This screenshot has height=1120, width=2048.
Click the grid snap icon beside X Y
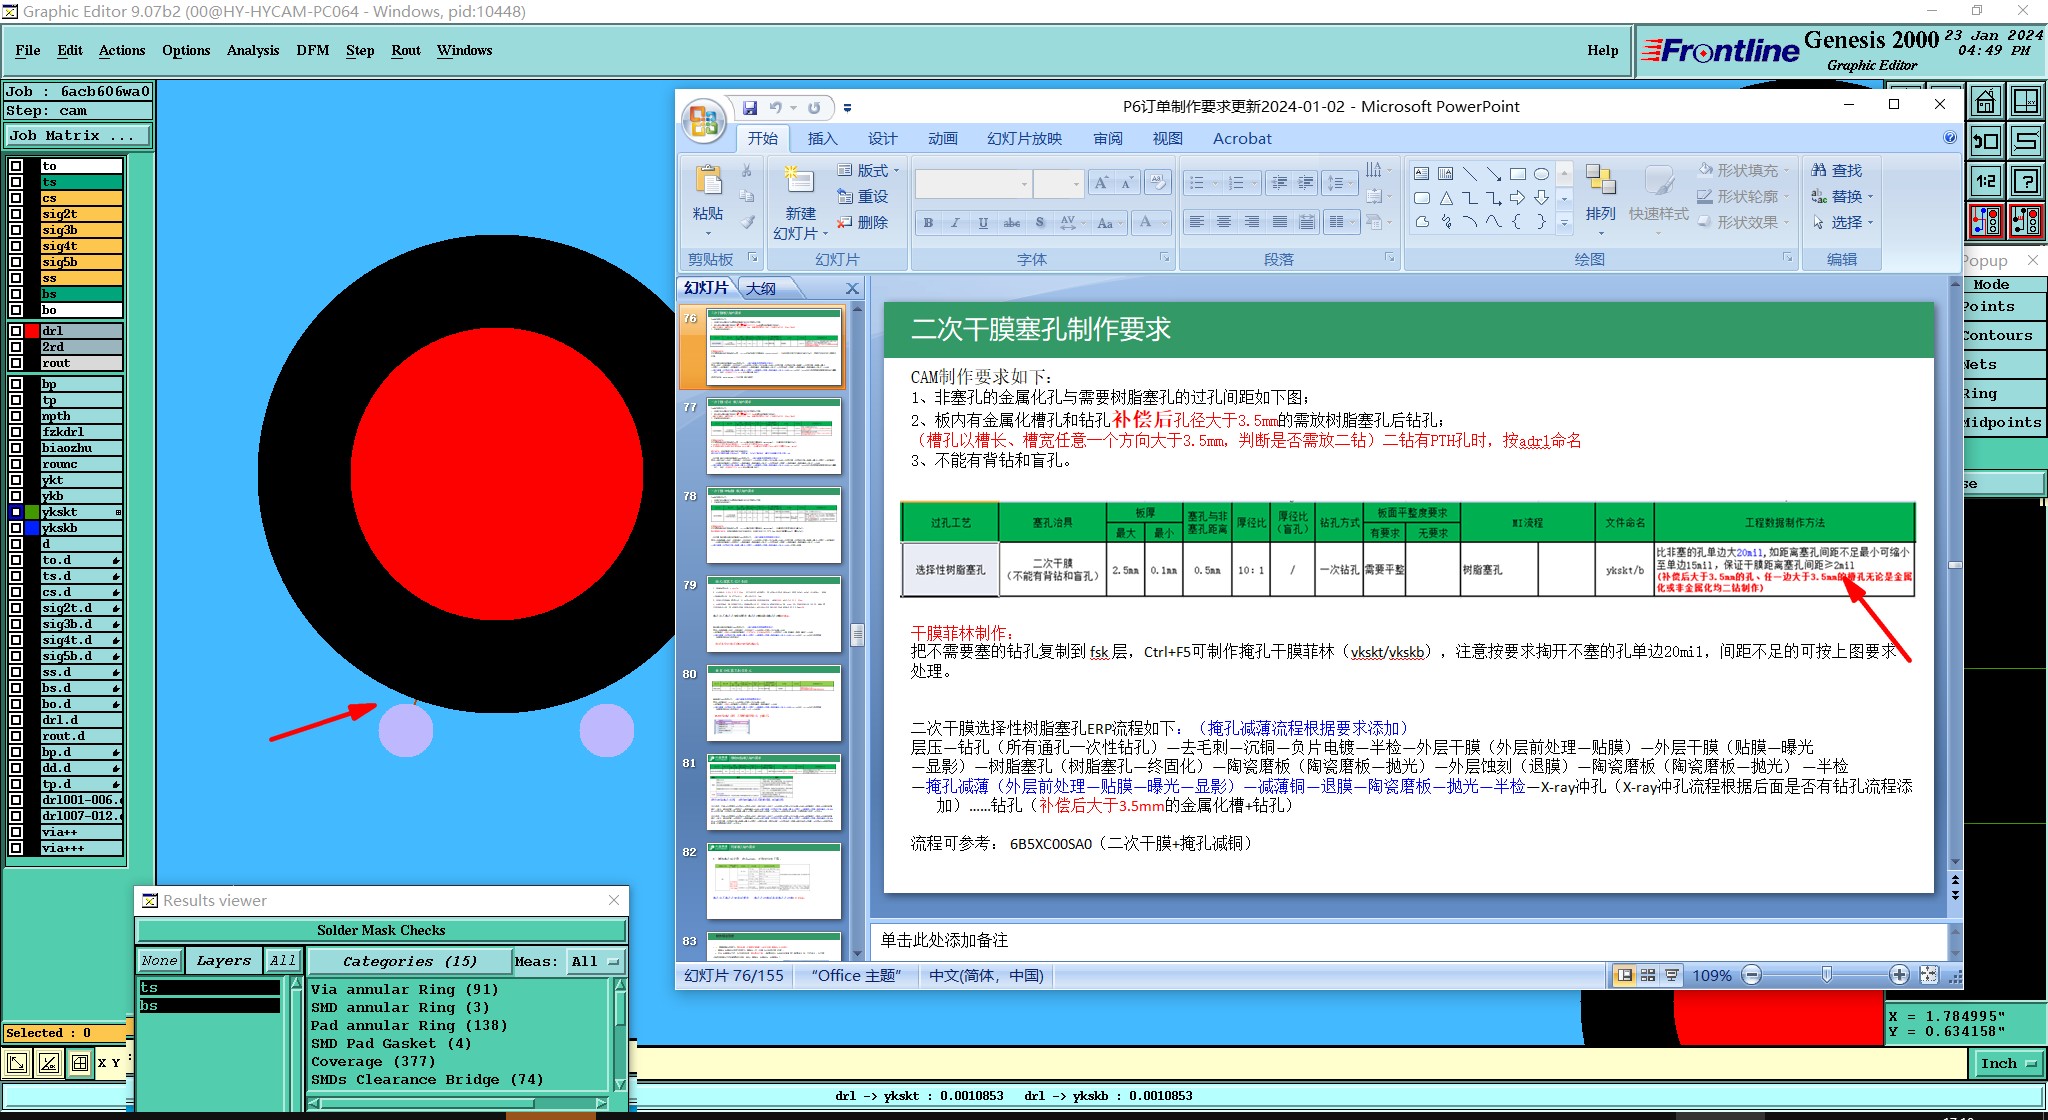coord(80,1063)
